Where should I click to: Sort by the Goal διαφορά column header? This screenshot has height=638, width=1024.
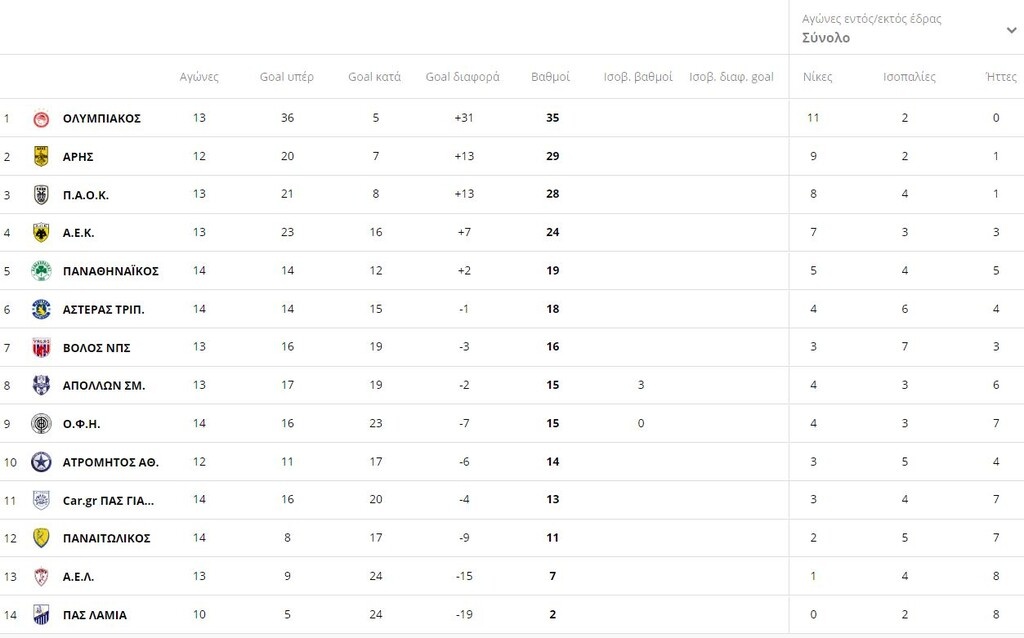(x=462, y=77)
